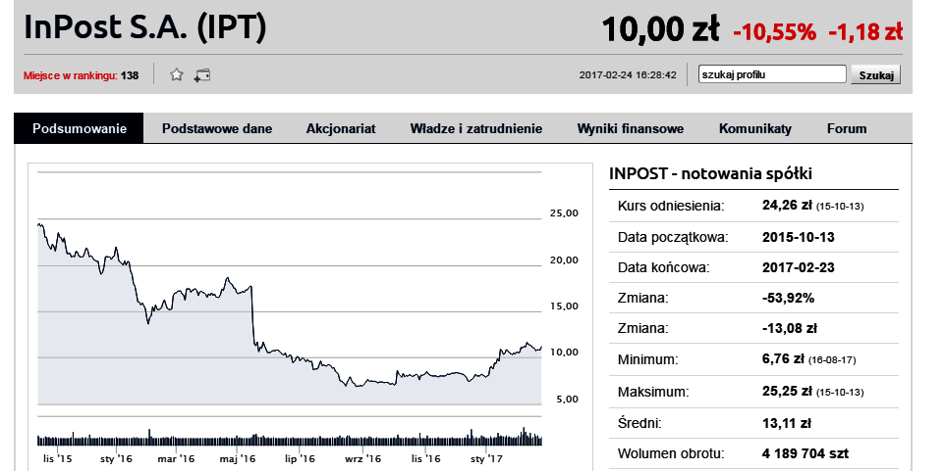Click the -1,18 zł price change
945x471 pixels.
coord(865,31)
